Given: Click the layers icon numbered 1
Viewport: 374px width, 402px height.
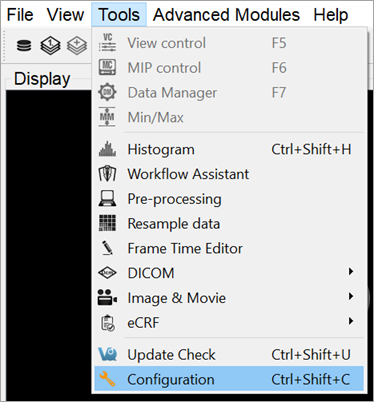Looking at the screenshot, I should 50,45.
